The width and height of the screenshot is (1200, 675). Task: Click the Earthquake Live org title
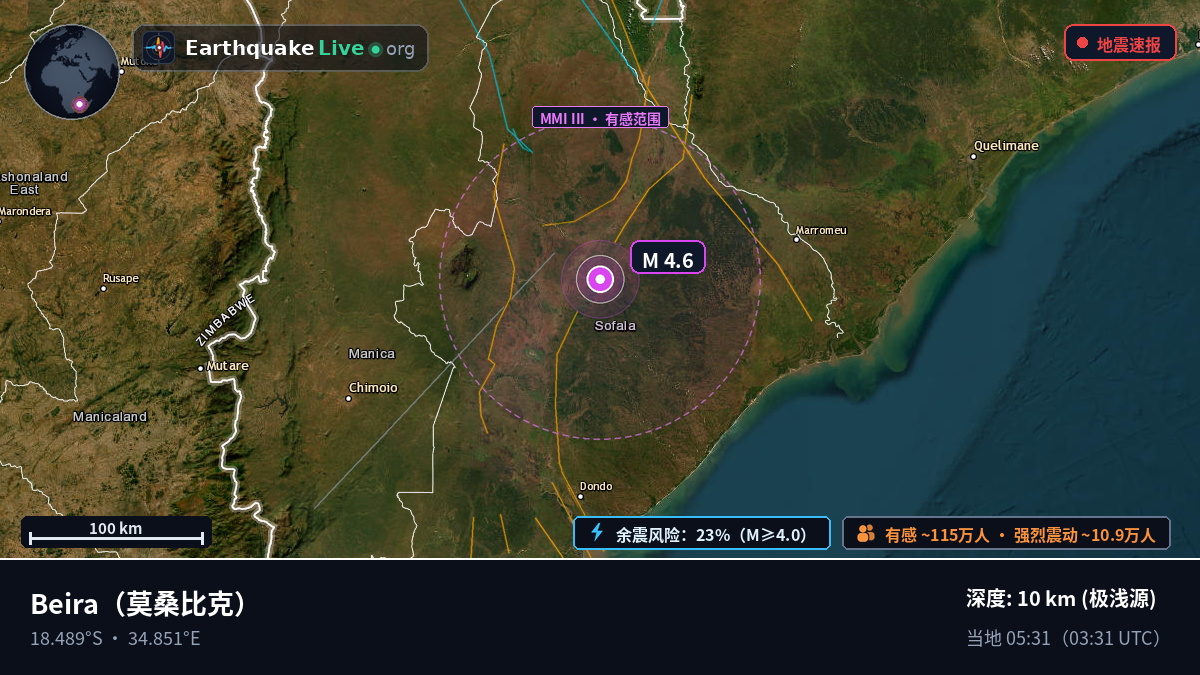point(300,48)
